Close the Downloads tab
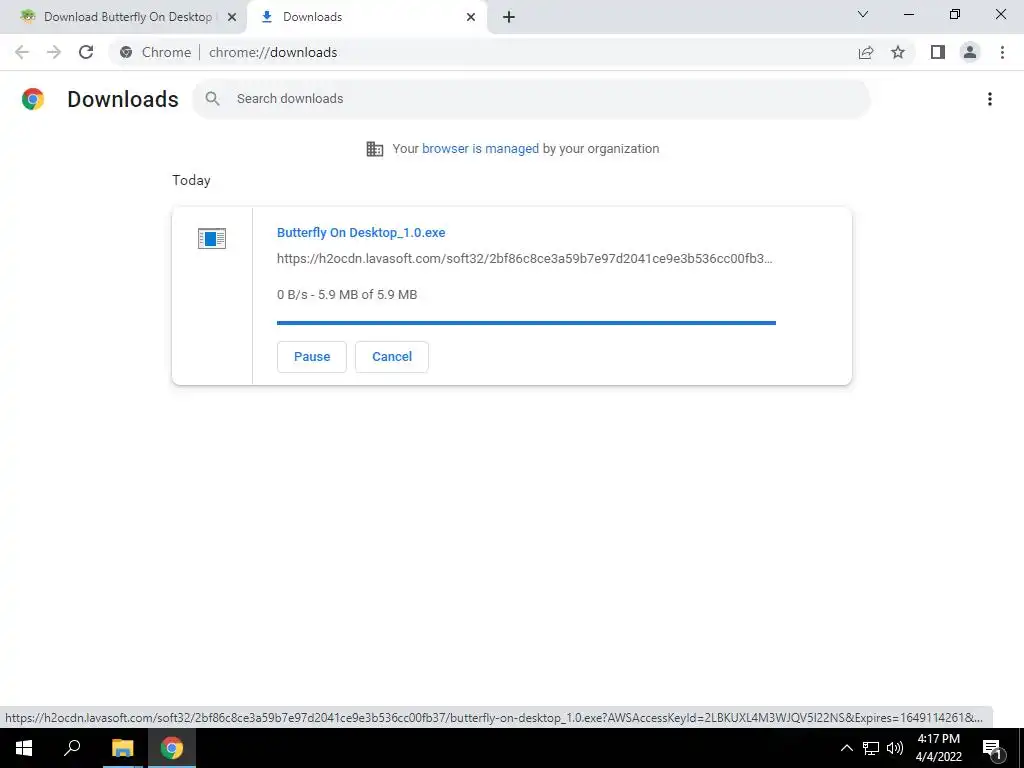The height and width of the screenshot is (768, 1024). (x=471, y=17)
